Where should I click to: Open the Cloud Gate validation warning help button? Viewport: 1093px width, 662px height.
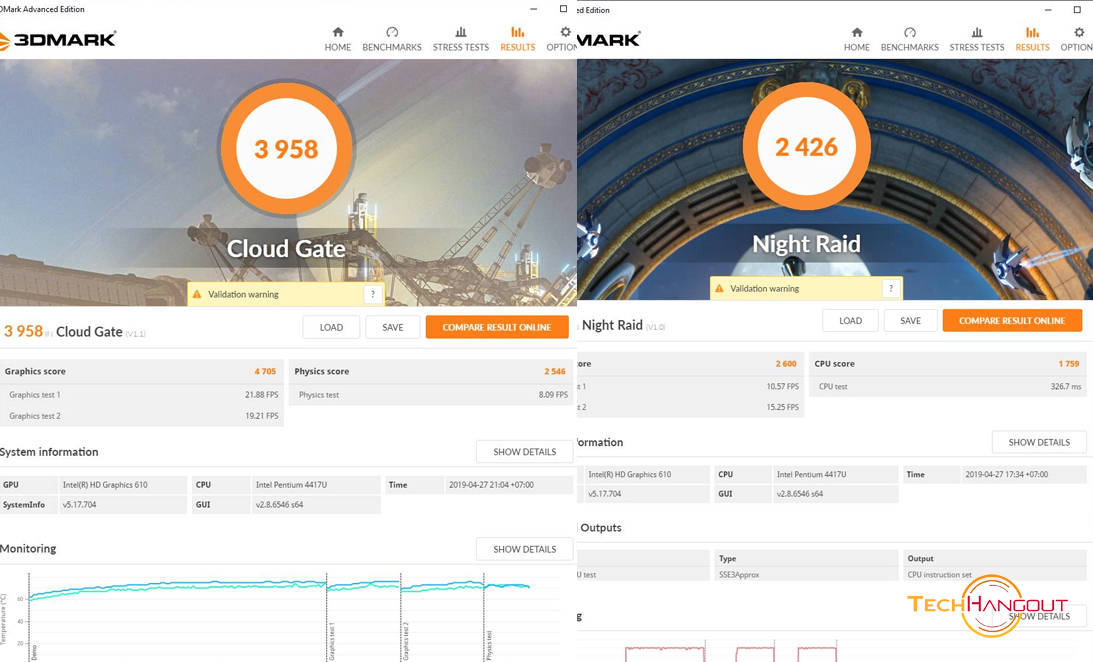coord(373,295)
